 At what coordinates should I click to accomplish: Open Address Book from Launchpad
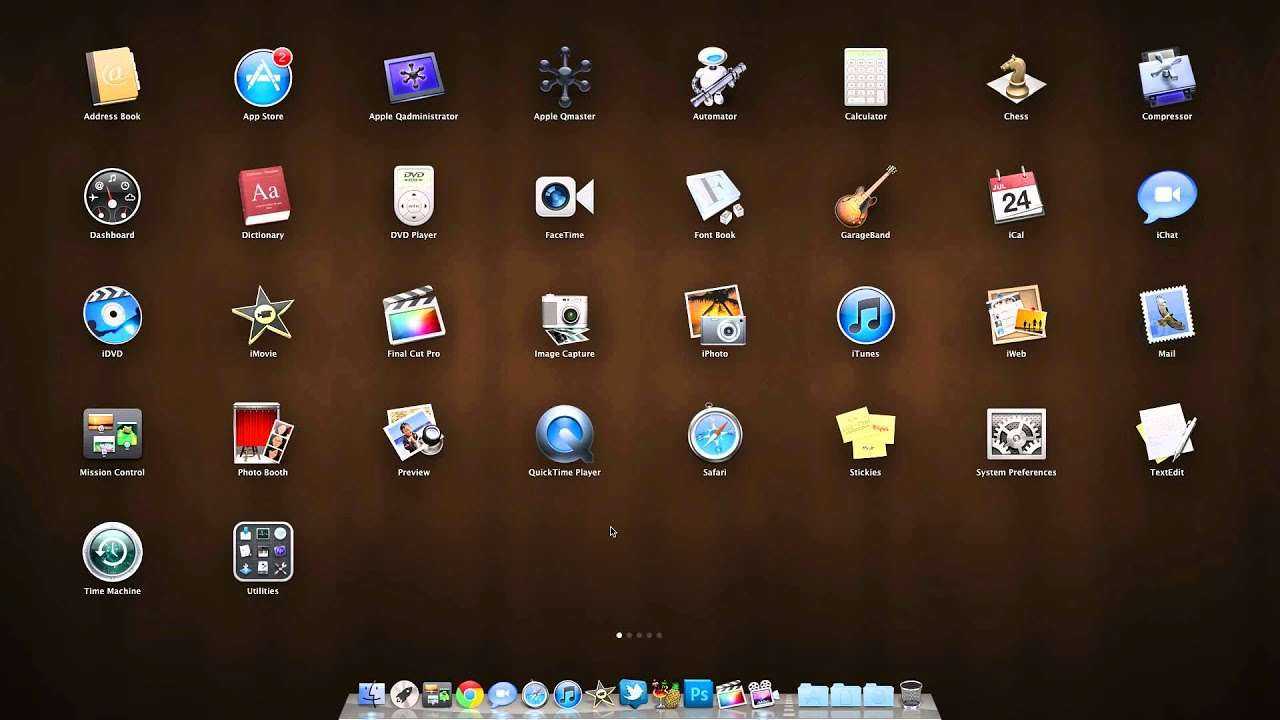click(112, 78)
